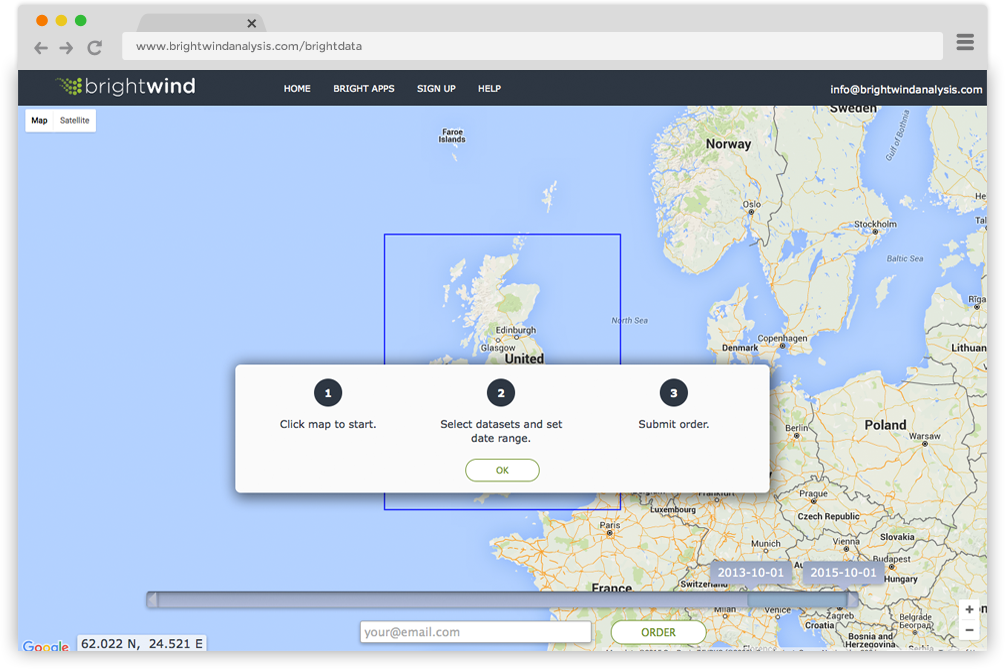Viewport: 1005px width, 669px height.
Task: Click the date range slider bar
Action: click(500, 600)
